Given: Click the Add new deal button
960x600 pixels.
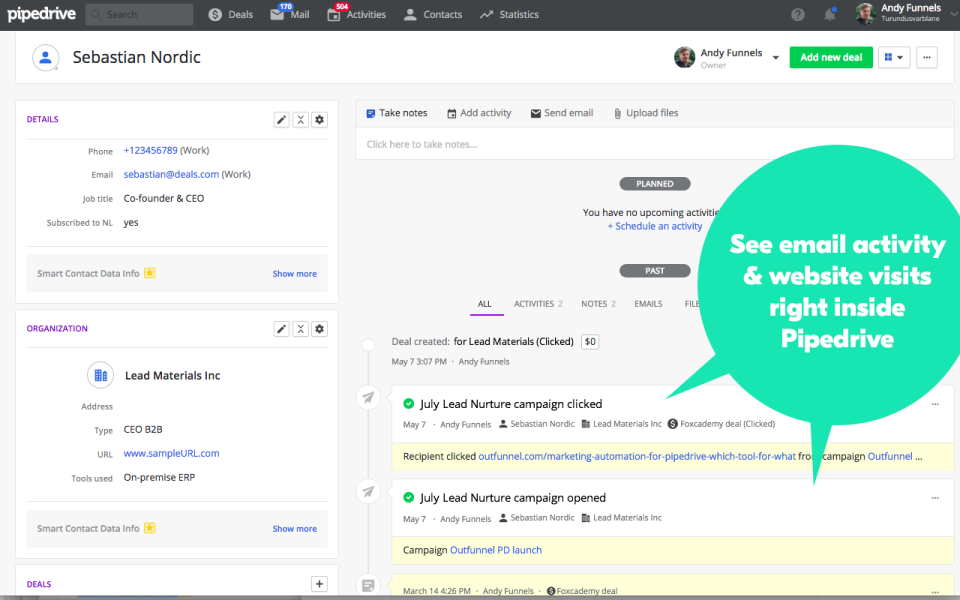Looking at the screenshot, I should point(830,58).
